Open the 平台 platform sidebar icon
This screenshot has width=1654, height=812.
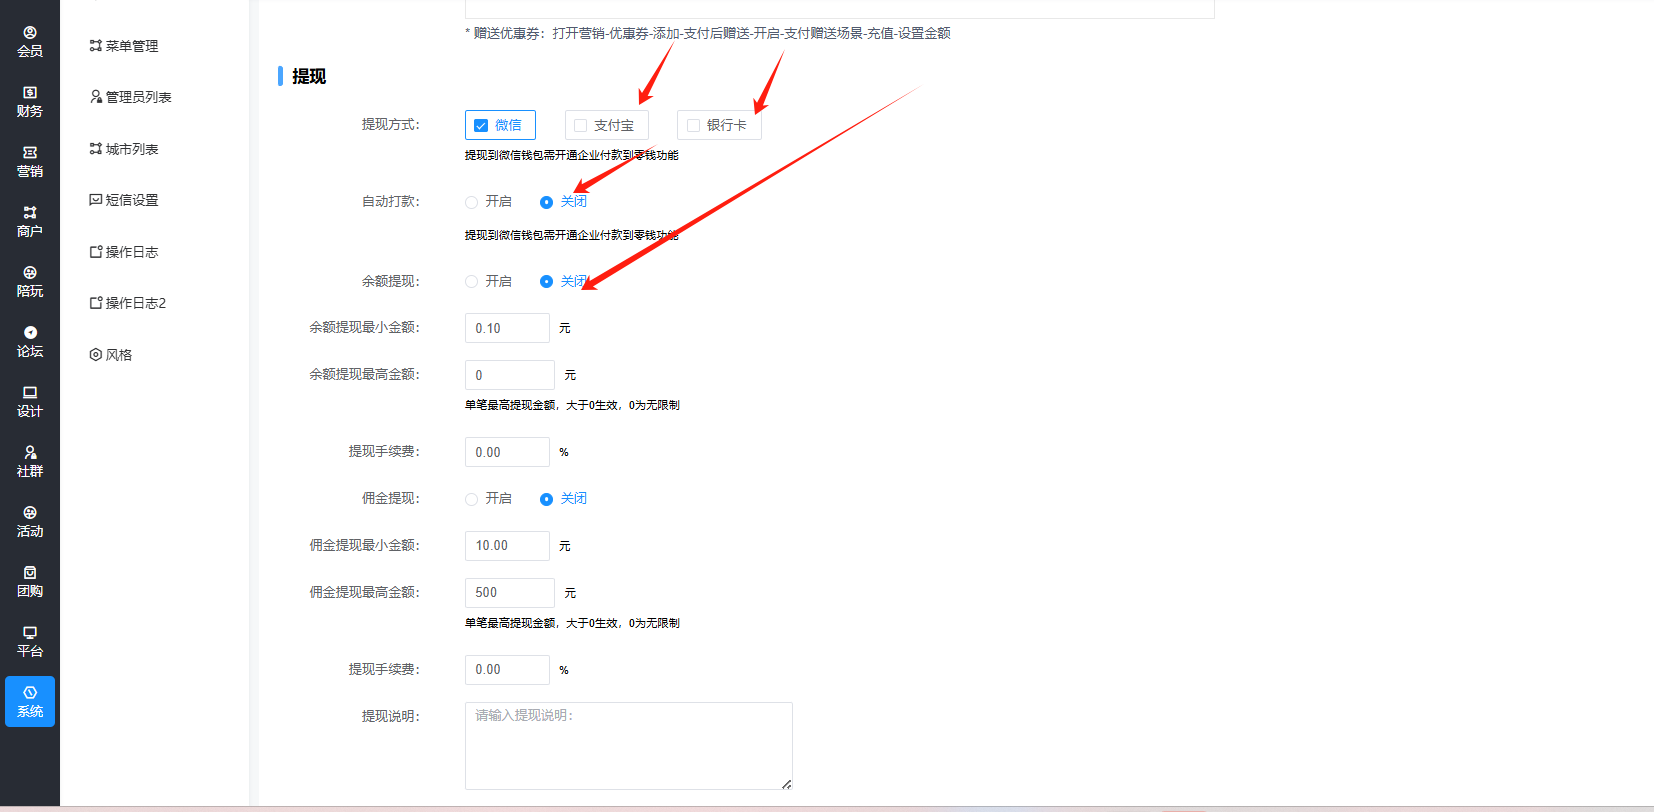(x=30, y=641)
